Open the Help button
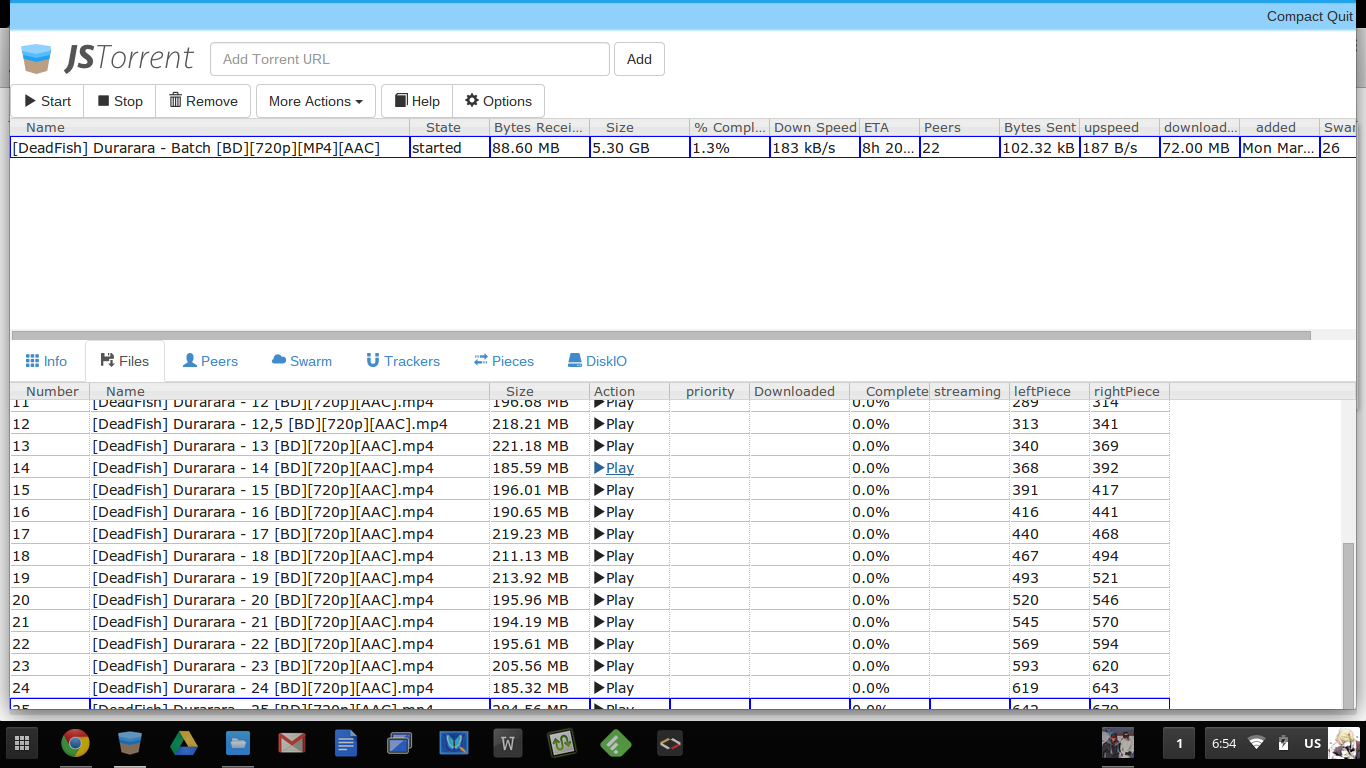This screenshot has width=1366, height=768. tap(417, 101)
